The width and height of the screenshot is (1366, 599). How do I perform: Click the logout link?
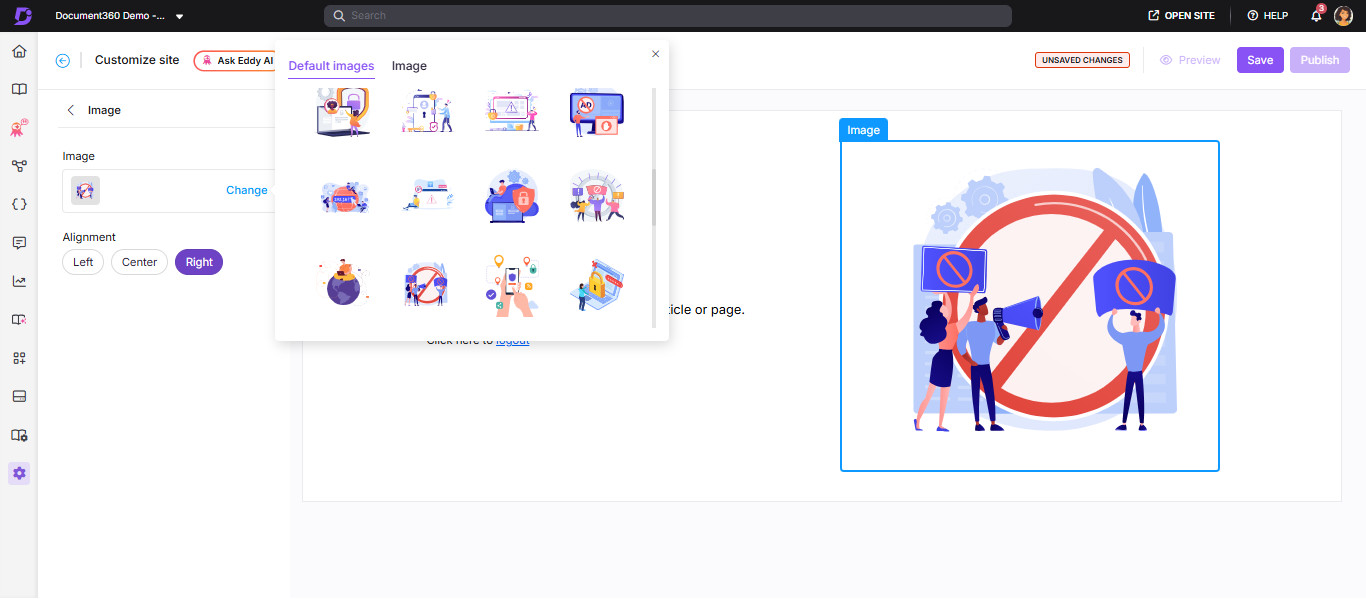[x=513, y=340]
